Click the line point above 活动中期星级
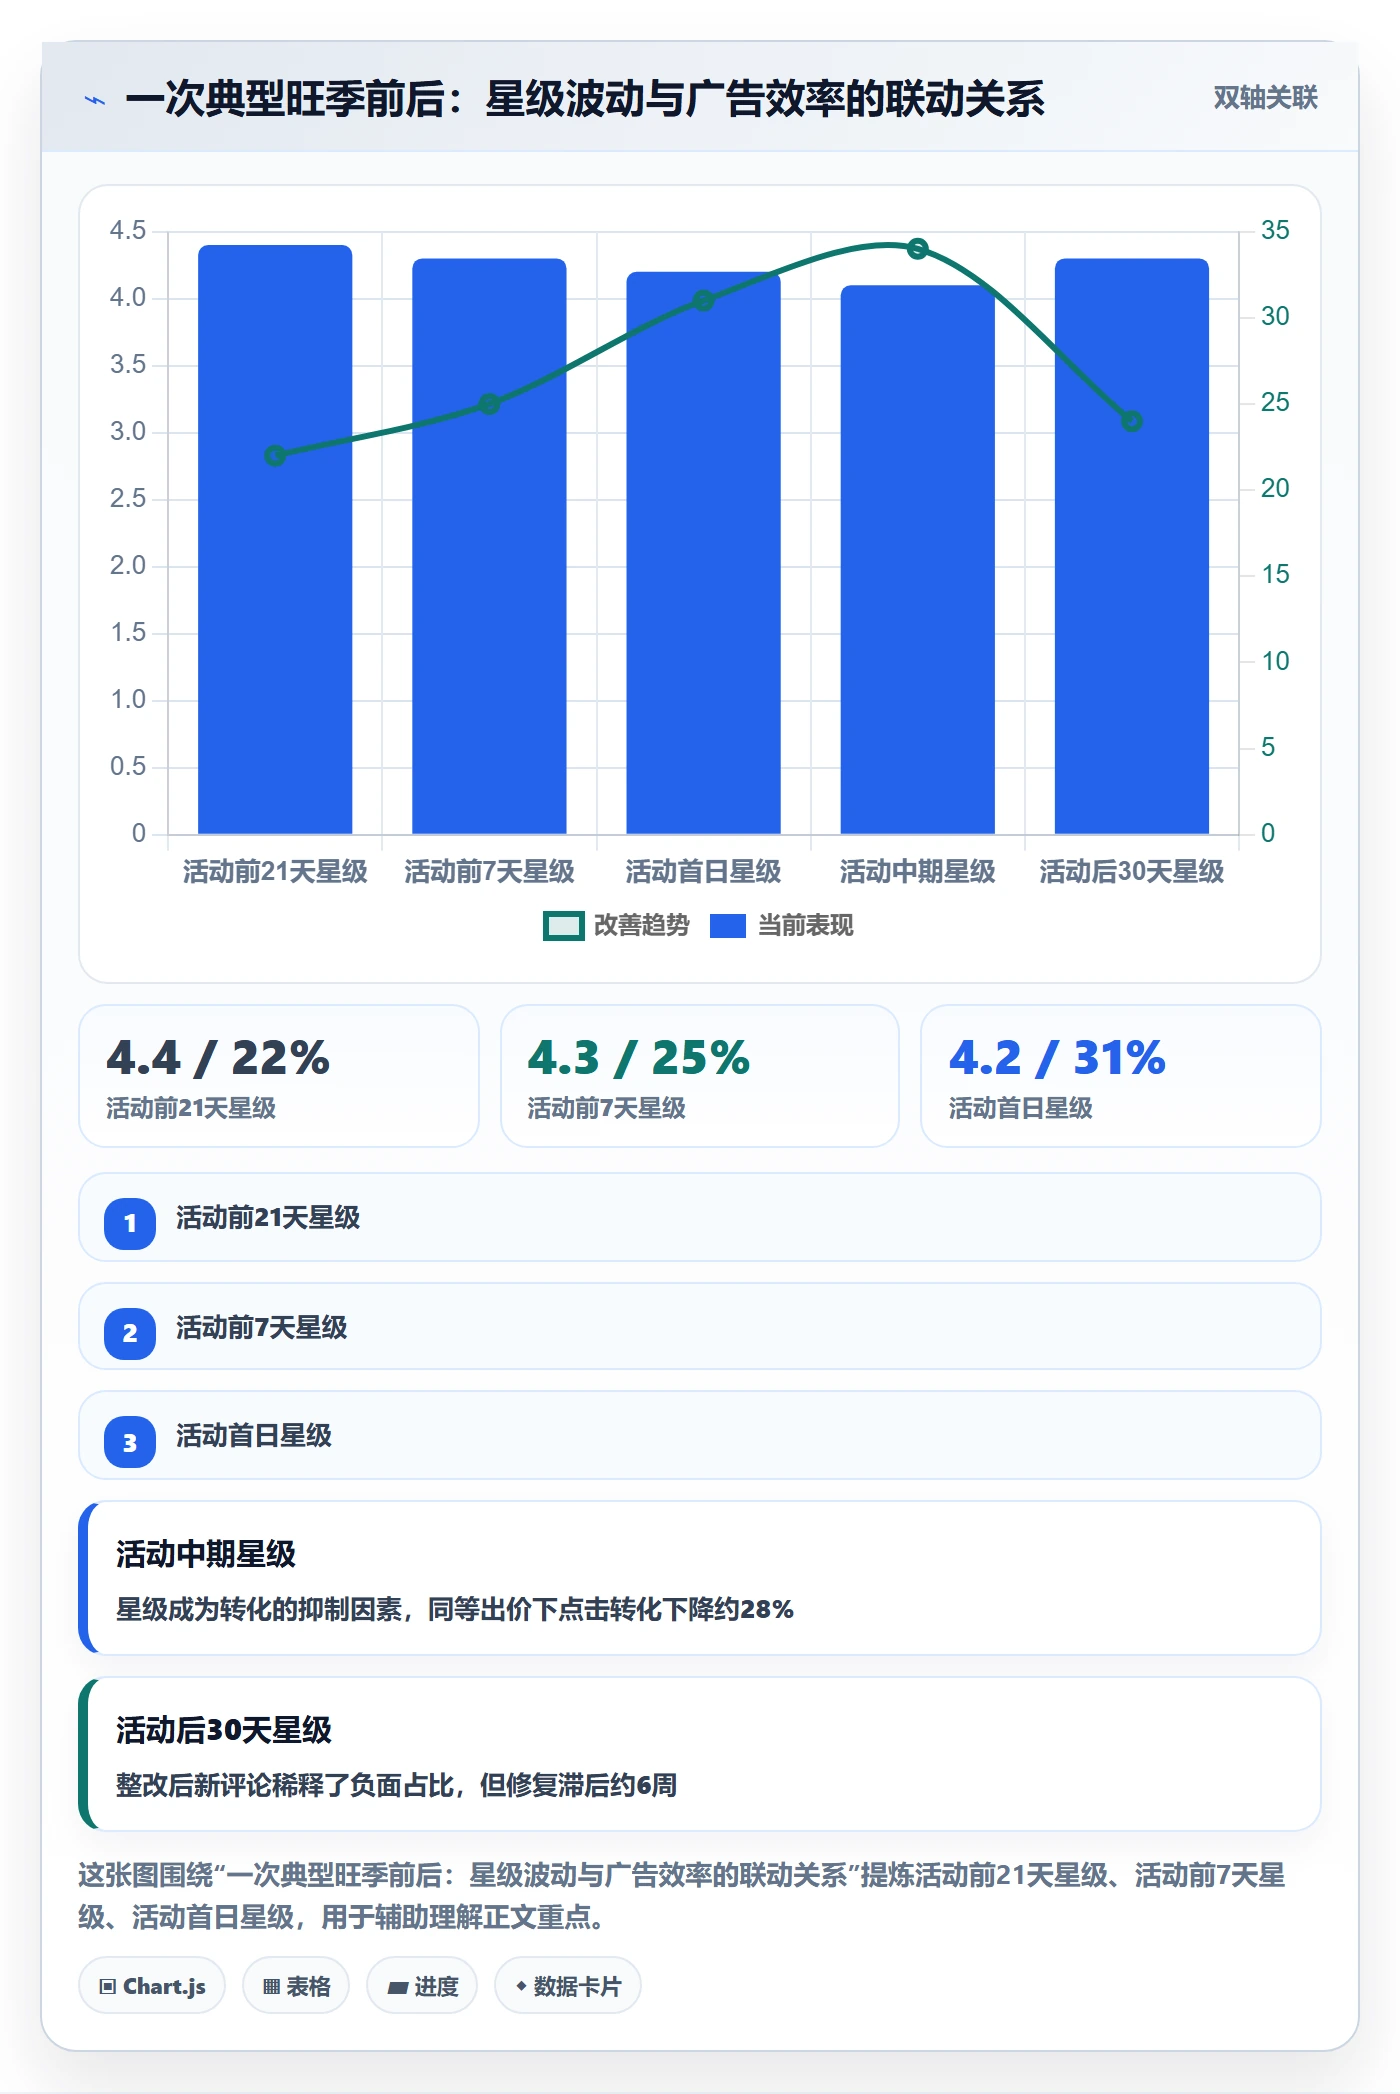The width and height of the screenshot is (1400, 2094). tap(917, 249)
